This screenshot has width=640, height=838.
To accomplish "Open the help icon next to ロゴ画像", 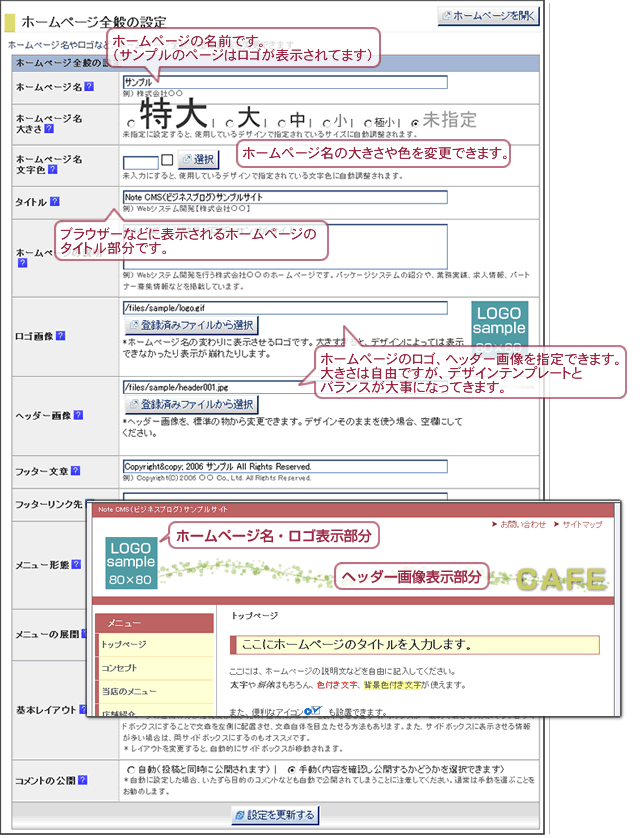I will click(x=60, y=335).
